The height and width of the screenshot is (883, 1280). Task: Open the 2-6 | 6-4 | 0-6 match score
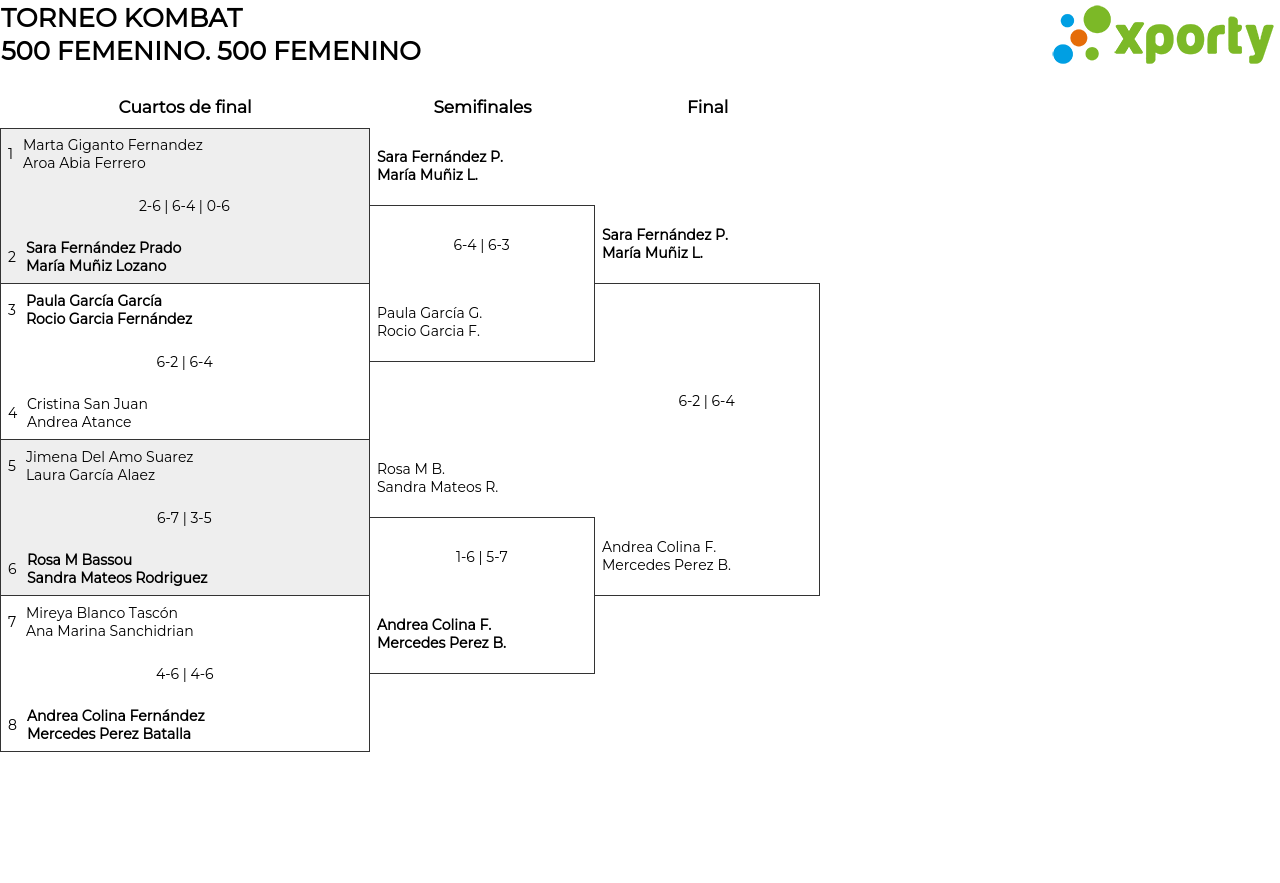(184, 206)
